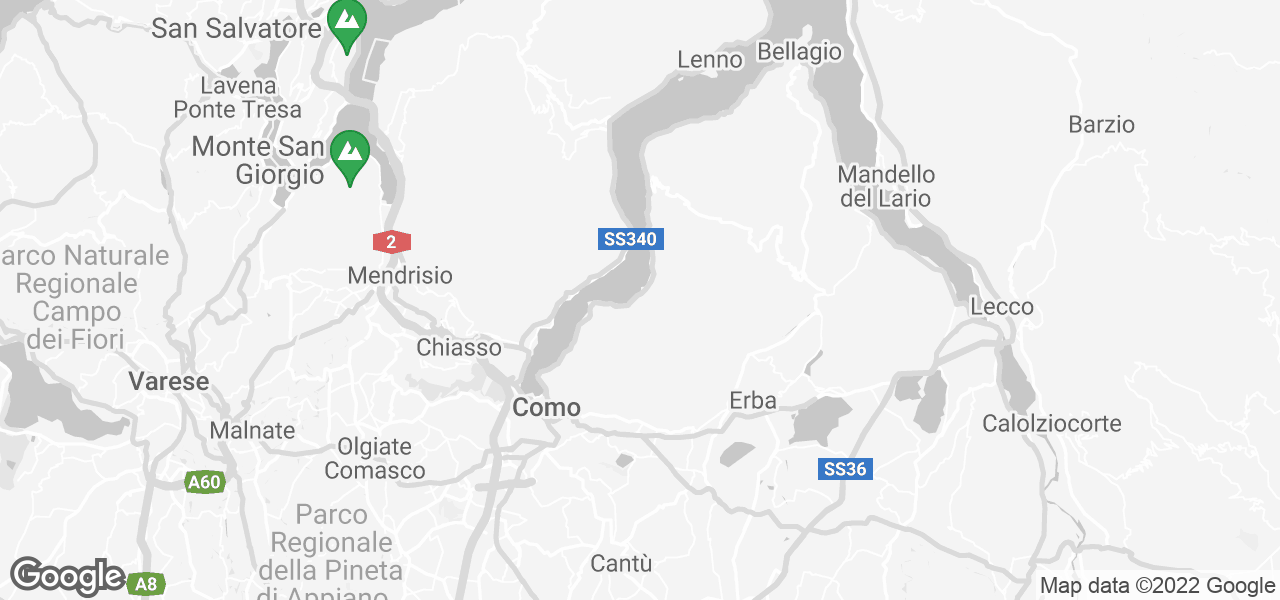1280x600 pixels.
Task: Click the Mendrisio town label
Action: tap(400, 275)
